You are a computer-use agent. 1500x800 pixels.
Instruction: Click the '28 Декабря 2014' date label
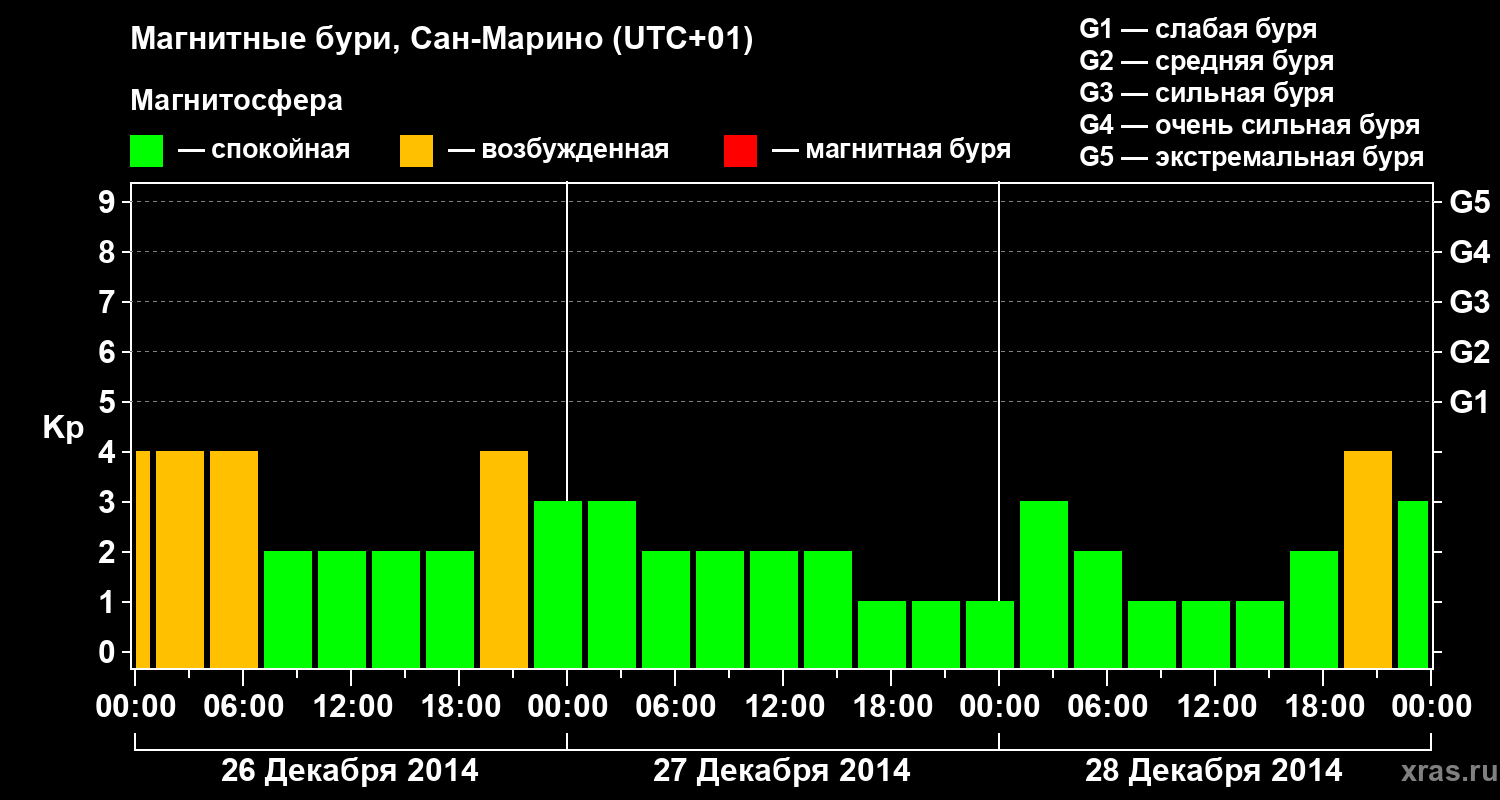(x=1214, y=771)
